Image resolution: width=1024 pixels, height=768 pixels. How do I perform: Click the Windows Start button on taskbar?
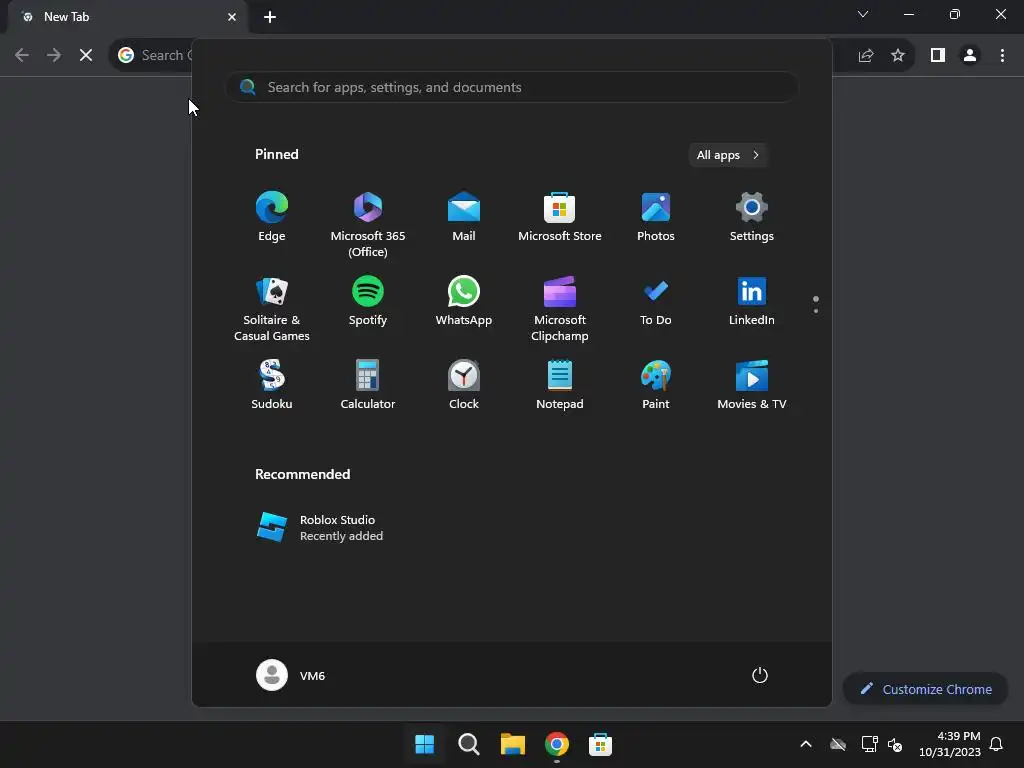tap(424, 744)
